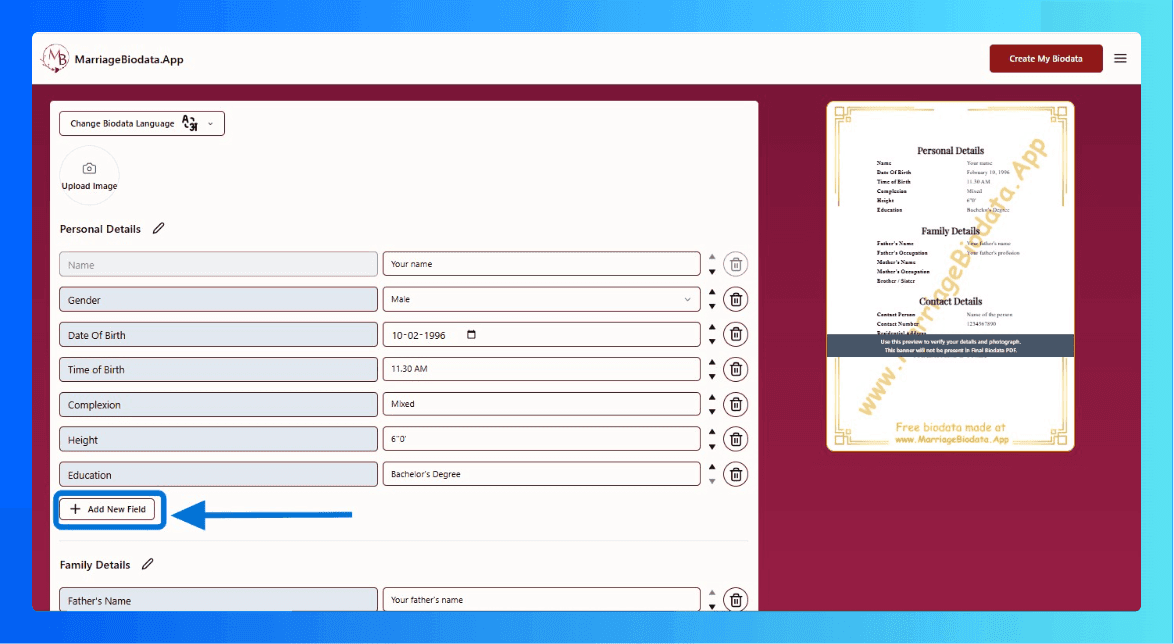Viewport: 1174px width, 644px height.
Task: Click the Upload Image camera icon
Action: [x=89, y=168]
